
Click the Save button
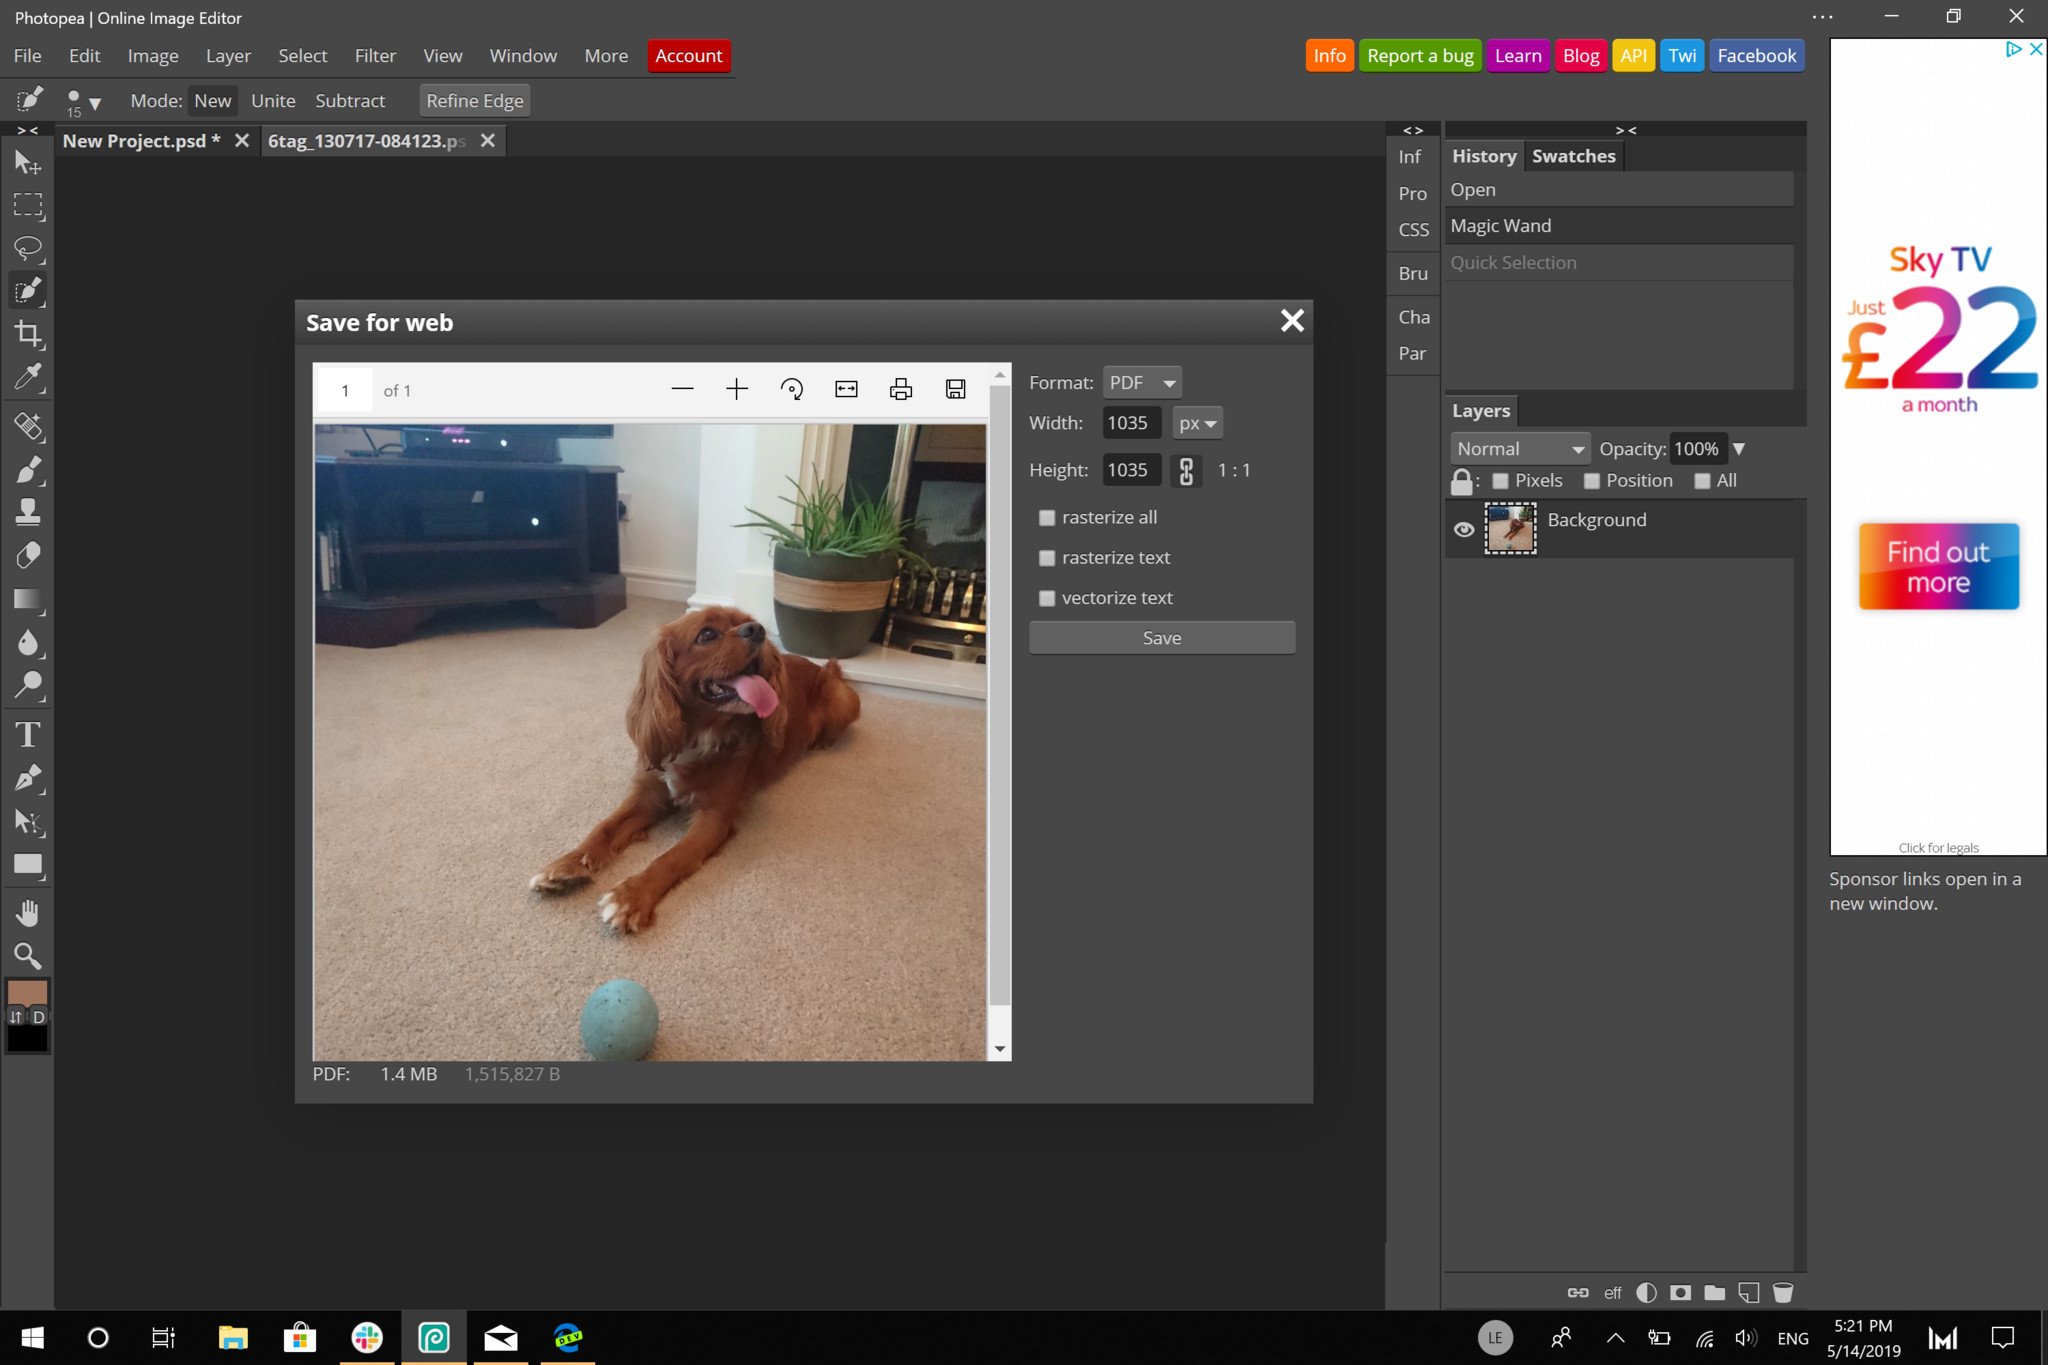coord(1162,637)
